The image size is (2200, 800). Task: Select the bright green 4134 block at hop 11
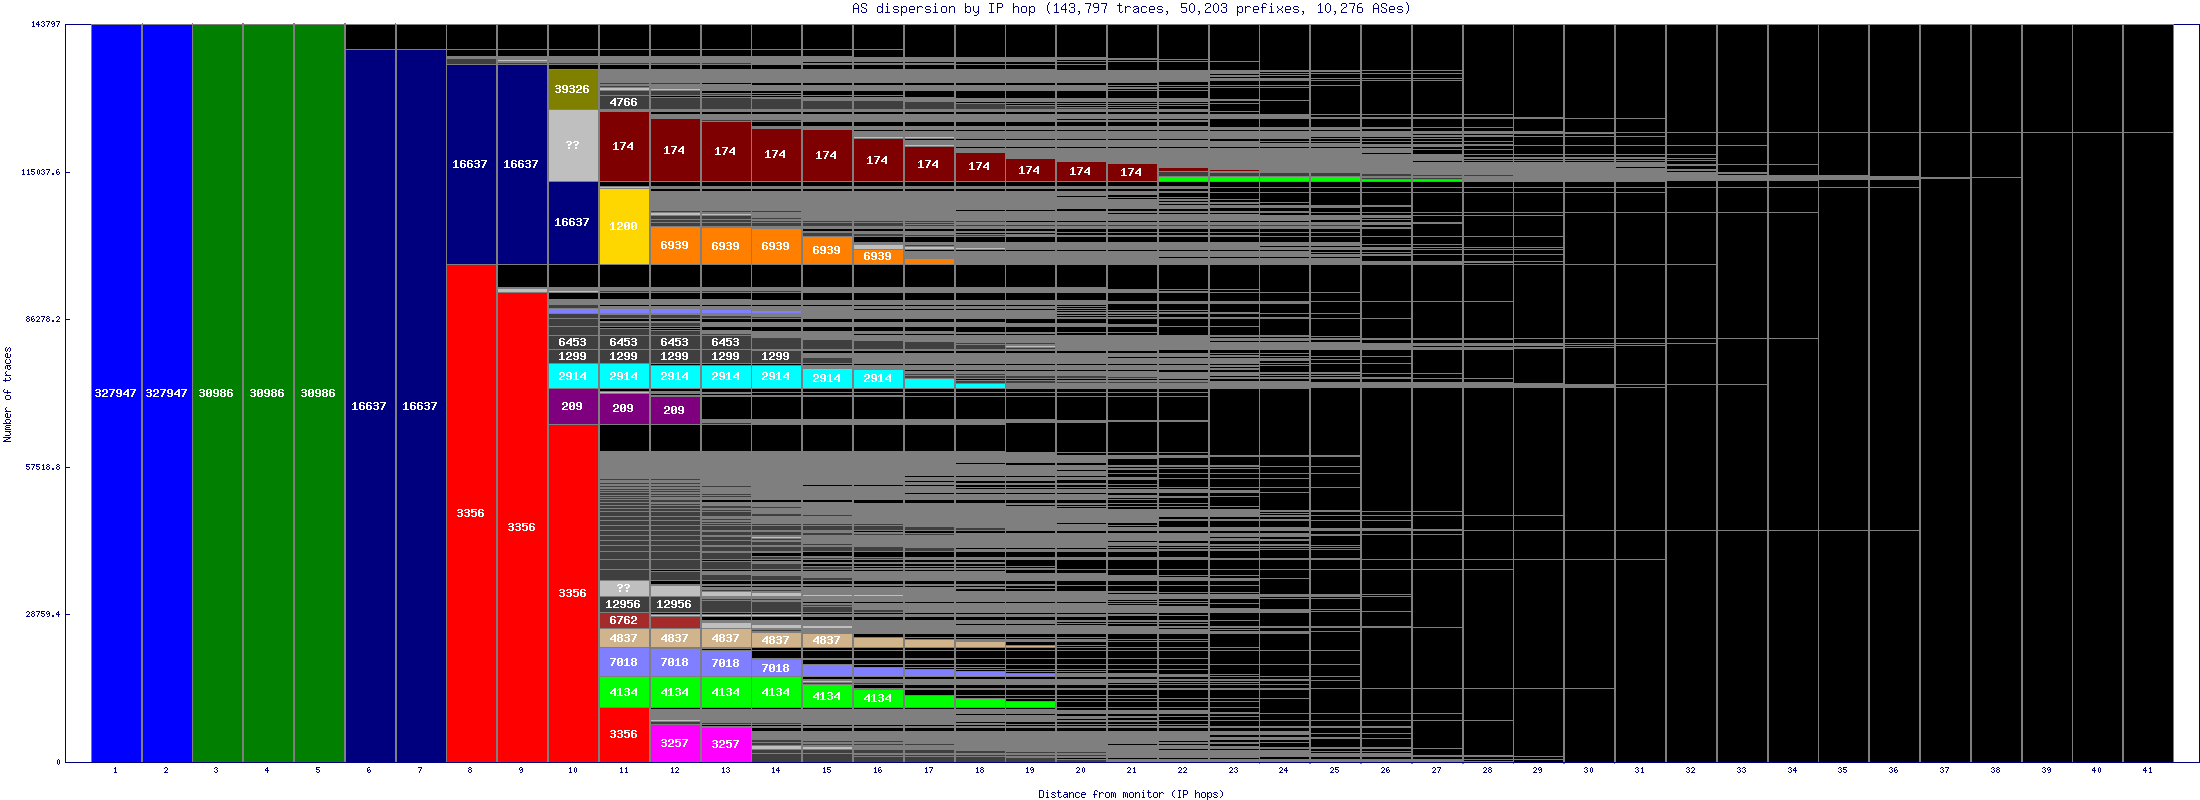tap(624, 692)
